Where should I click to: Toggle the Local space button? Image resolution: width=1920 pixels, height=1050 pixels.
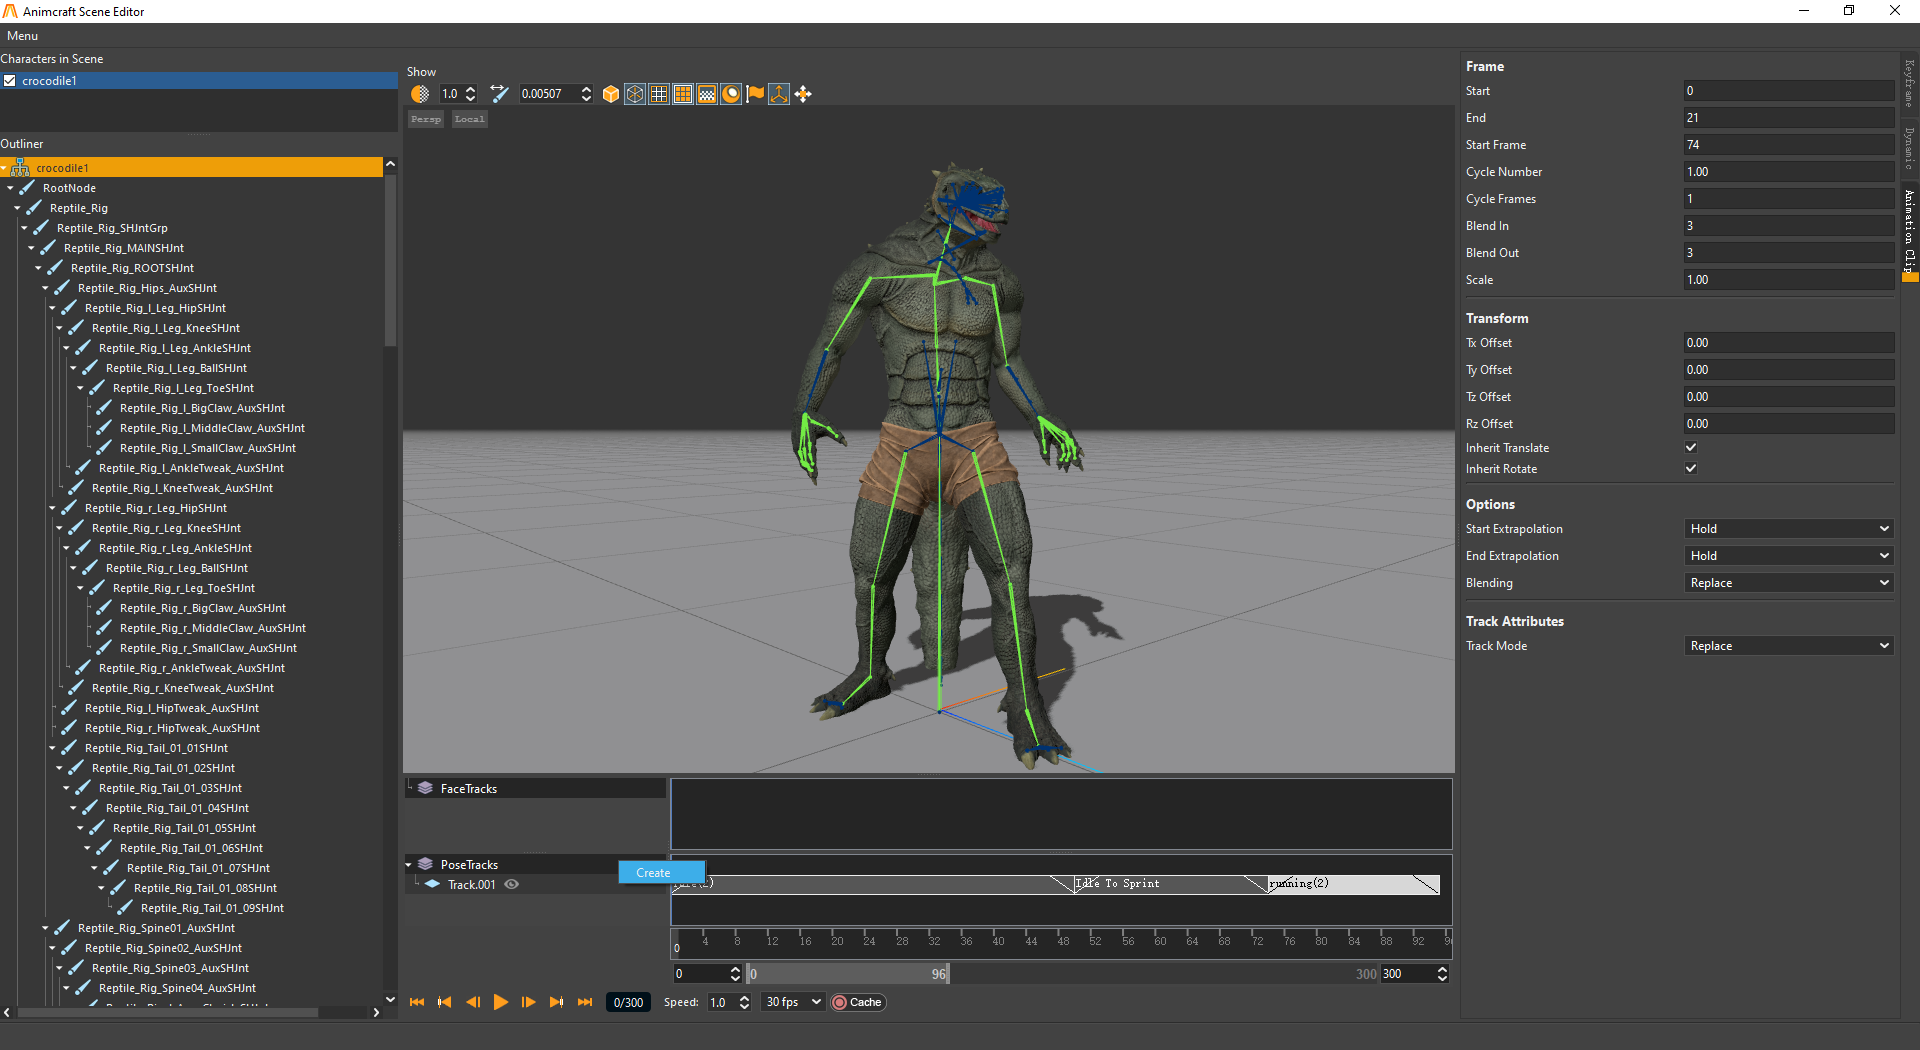pos(469,119)
